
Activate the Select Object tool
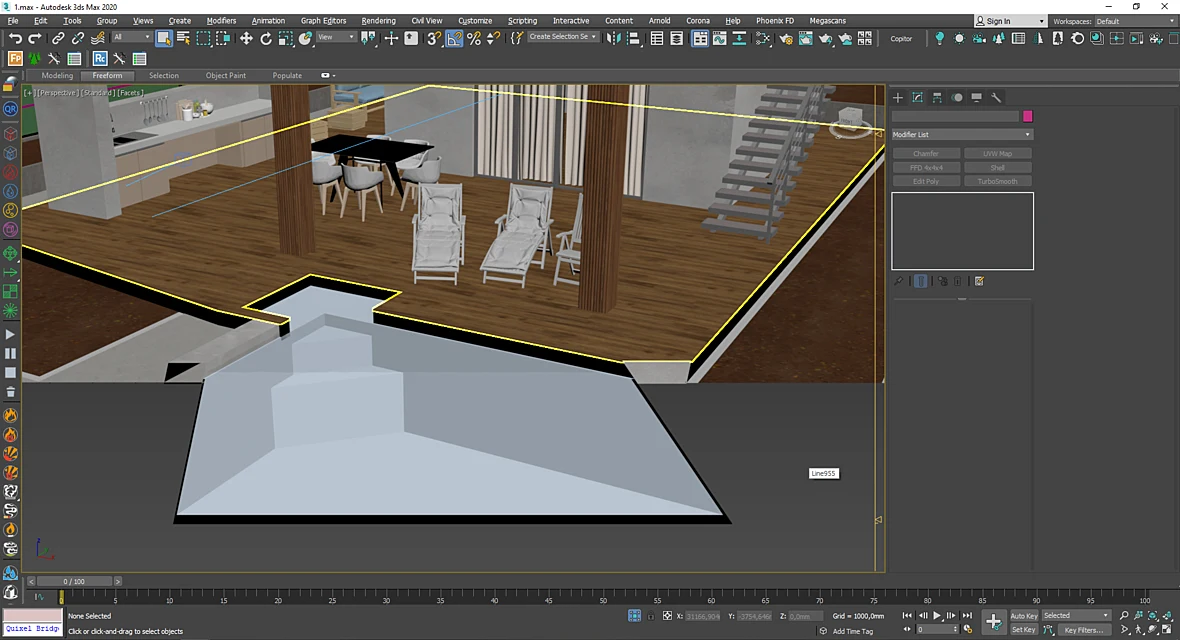[163, 38]
